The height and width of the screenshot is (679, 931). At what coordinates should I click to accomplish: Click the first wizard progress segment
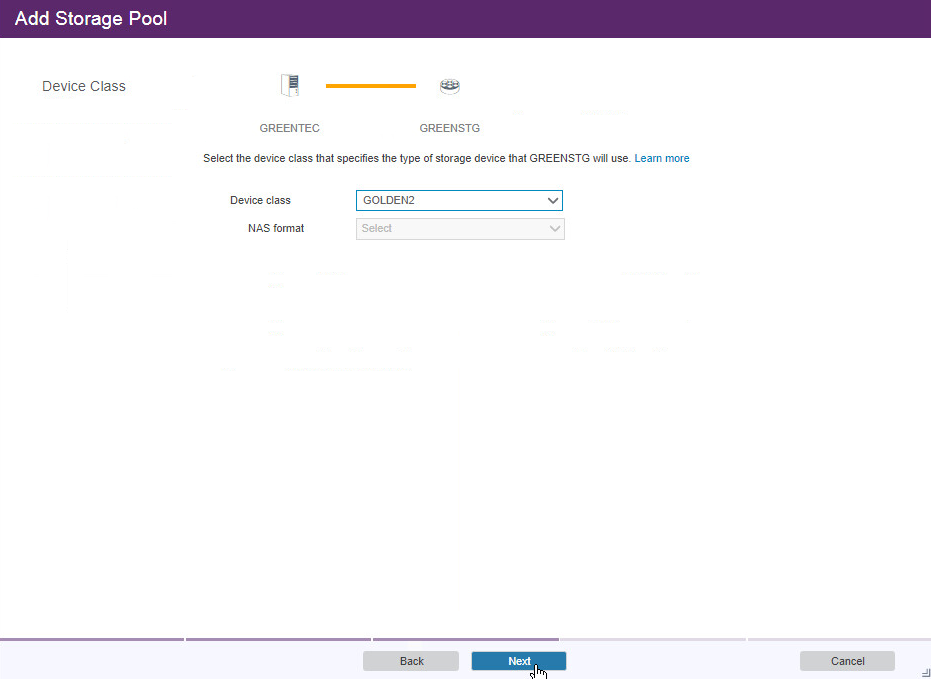(x=92, y=638)
